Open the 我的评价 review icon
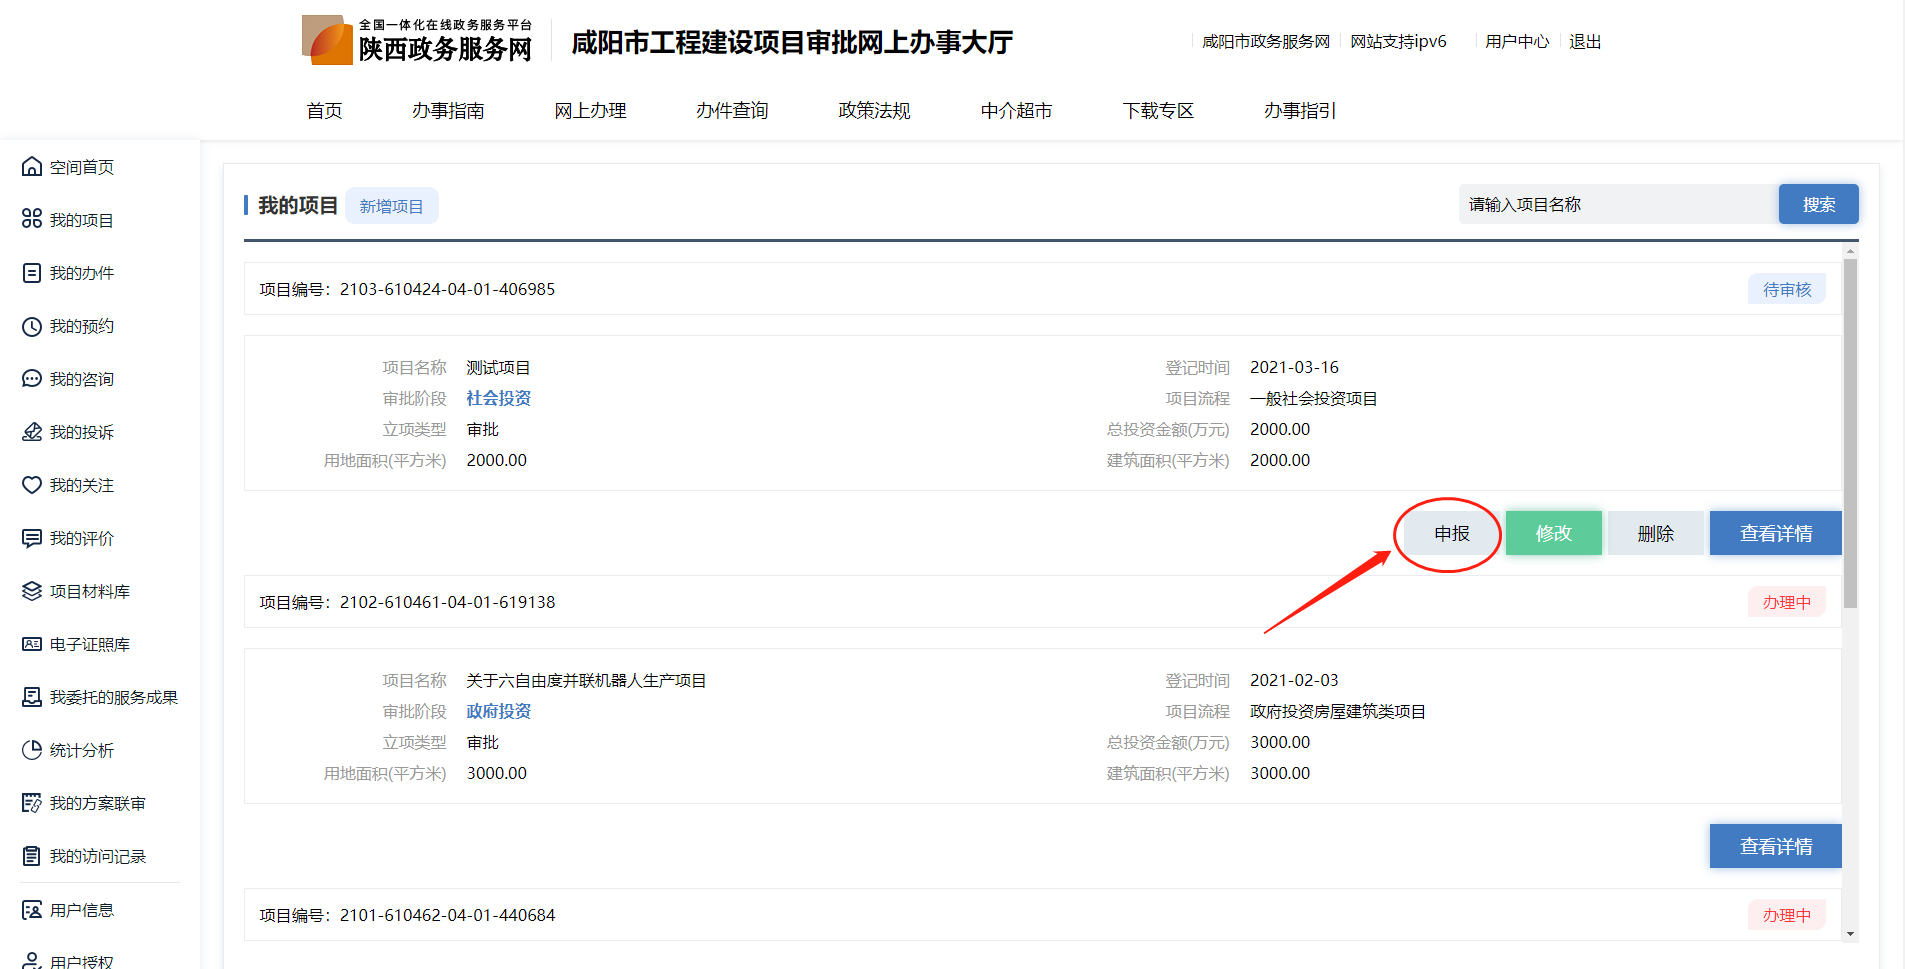1905x969 pixels. click(32, 538)
